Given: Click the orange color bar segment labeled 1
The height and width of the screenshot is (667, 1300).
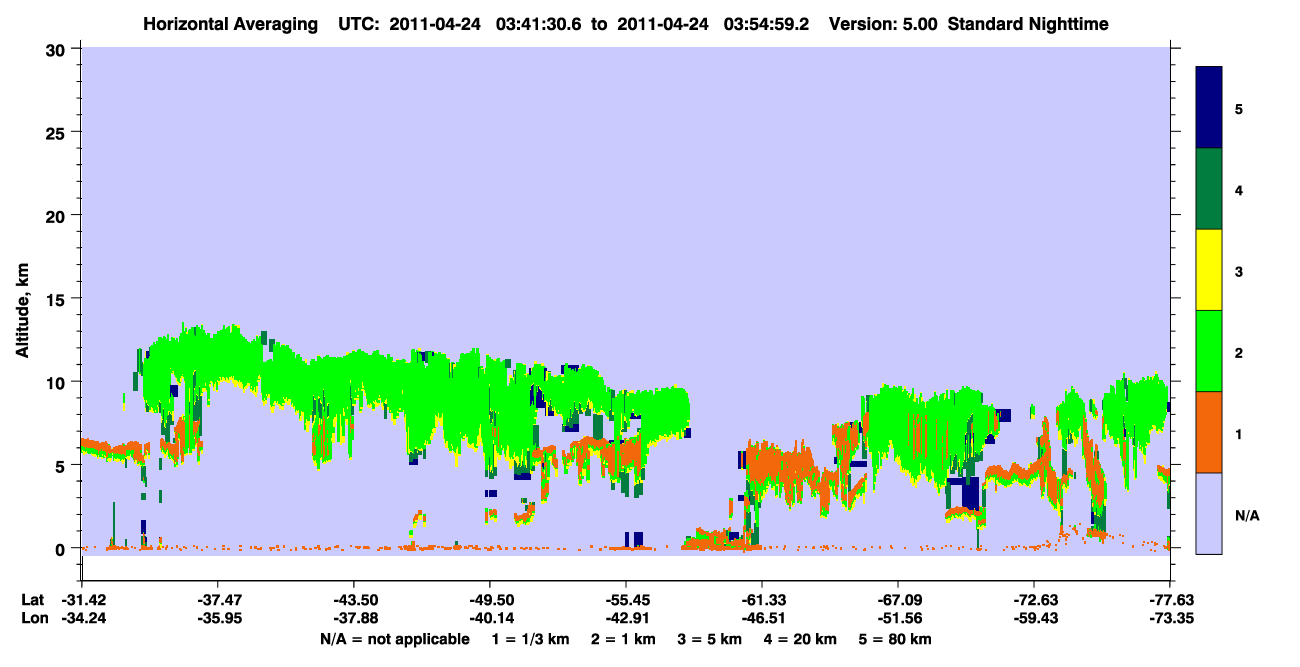Looking at the screenshot, I should click(1209, 432).
